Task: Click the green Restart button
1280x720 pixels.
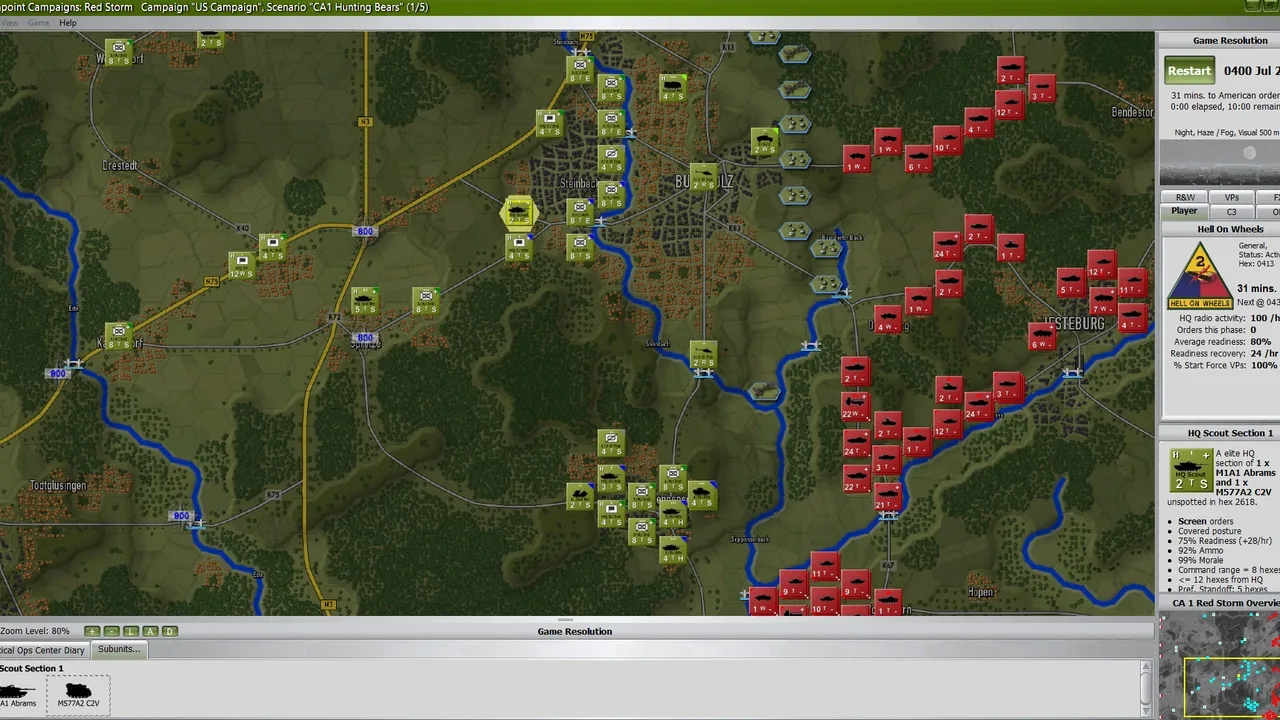Action: coord(1189,70)
